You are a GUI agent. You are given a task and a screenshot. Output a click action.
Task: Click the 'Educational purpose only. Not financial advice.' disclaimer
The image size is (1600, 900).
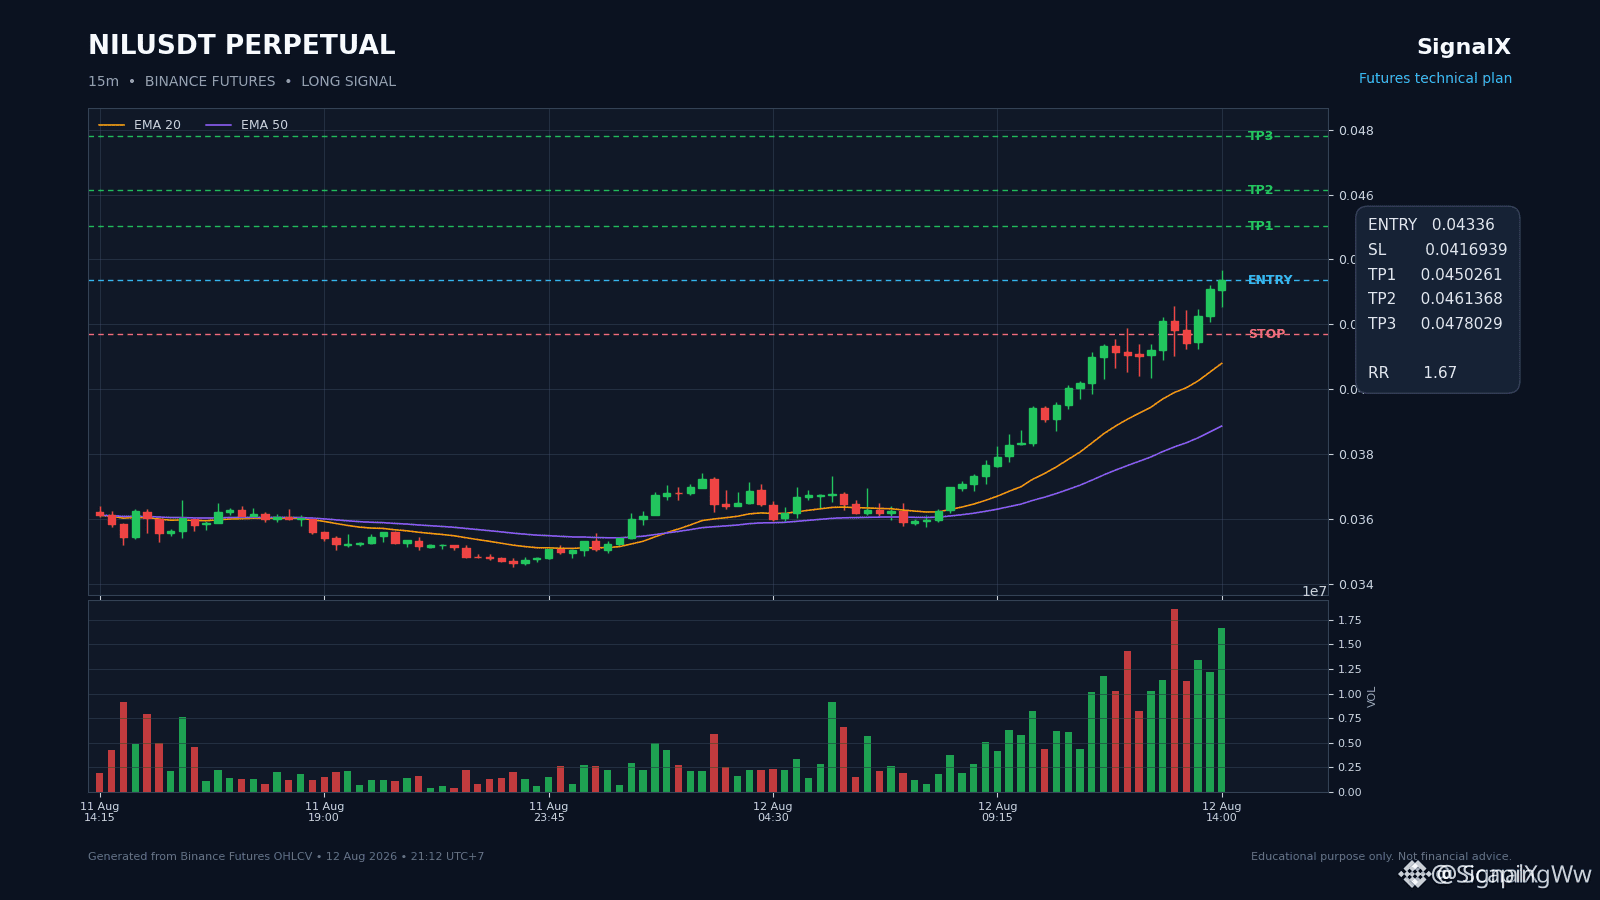[x=1381, y=857]
